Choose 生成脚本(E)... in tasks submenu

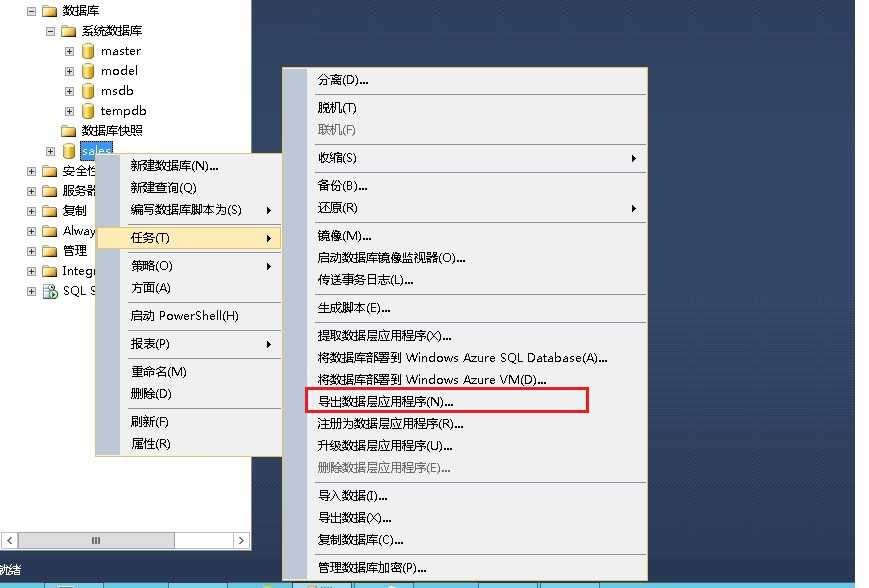tap(464, 308)
